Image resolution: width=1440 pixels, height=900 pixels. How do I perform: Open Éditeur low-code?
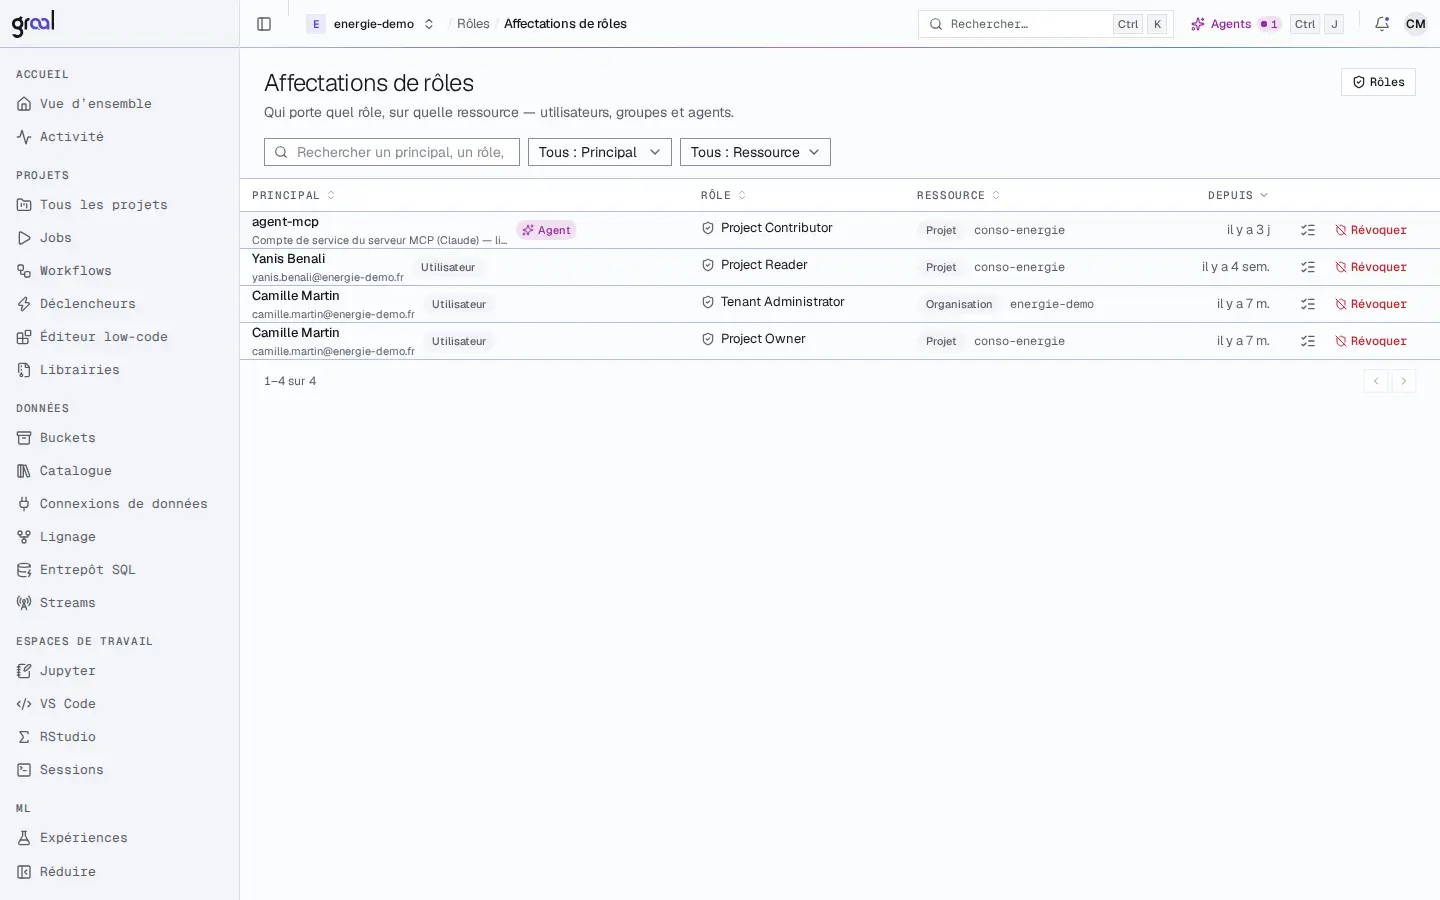tap(119, 337)
